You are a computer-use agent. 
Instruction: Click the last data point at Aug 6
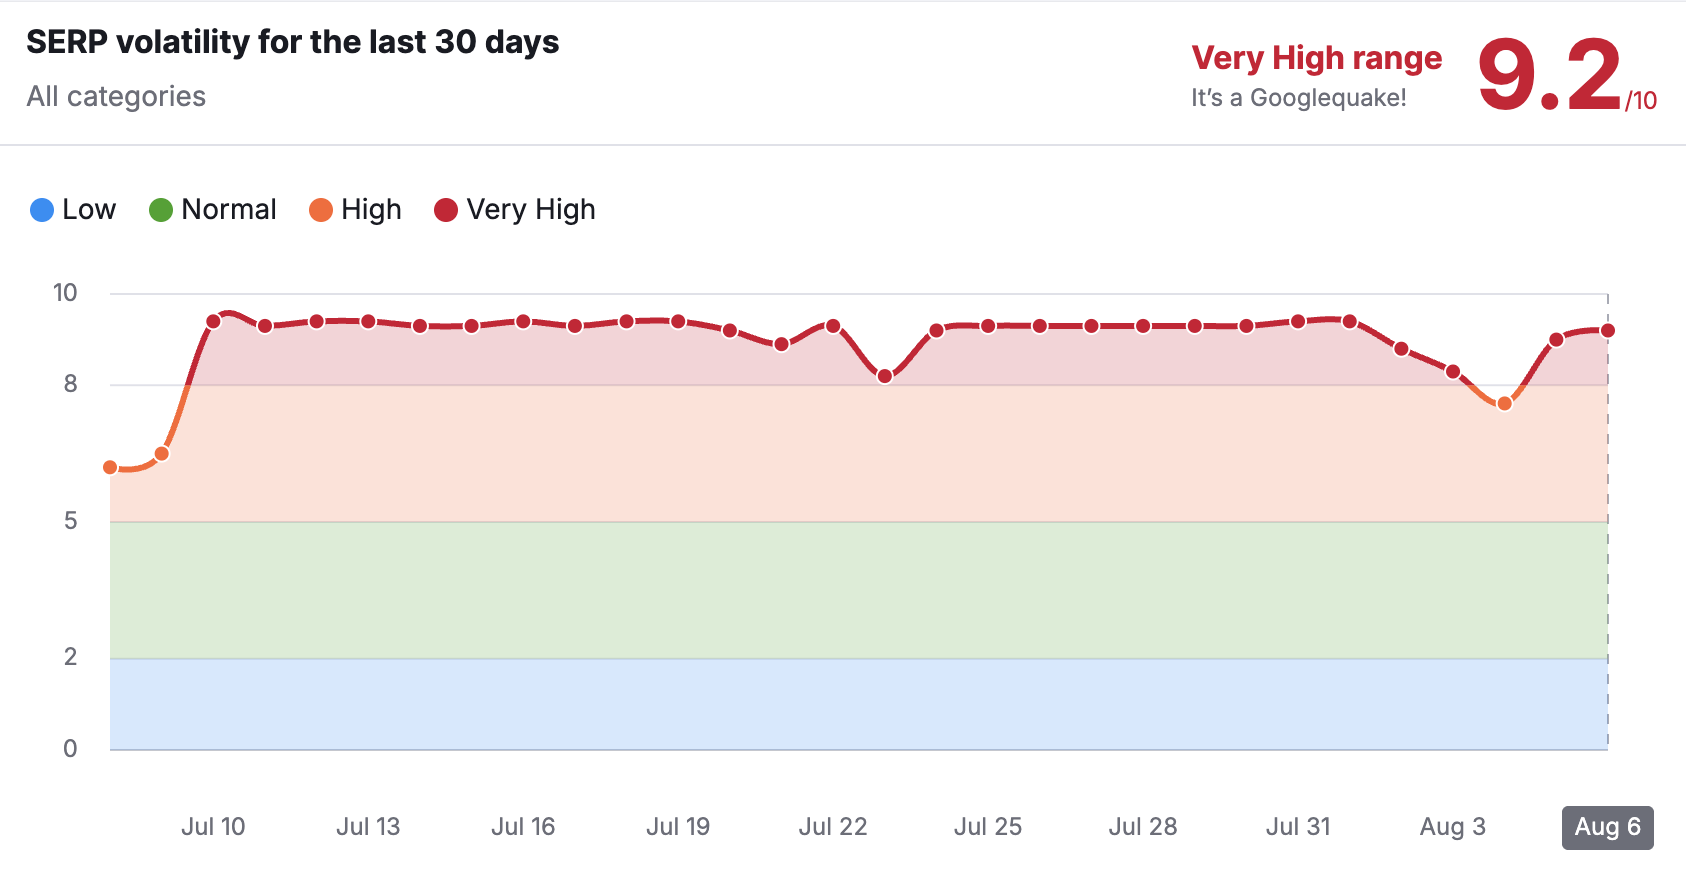tap(1608, 331)
